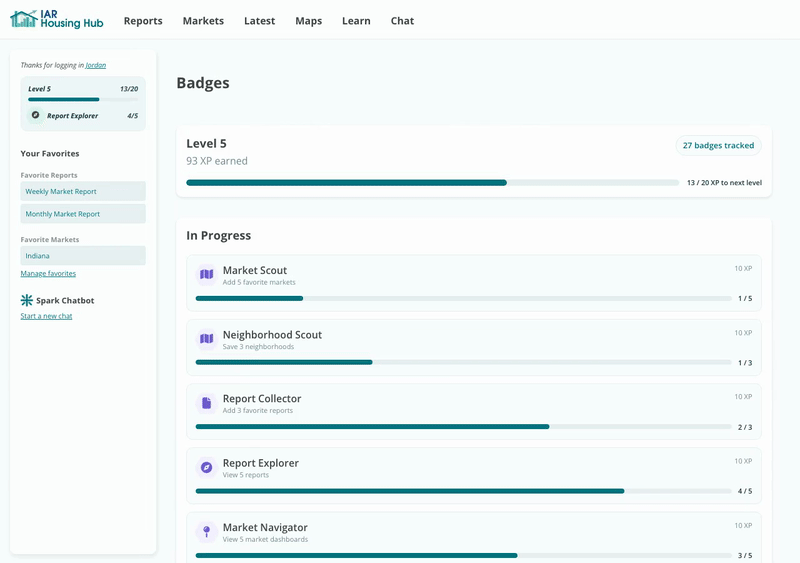800x563 pixels.
Task: Click the 2 / 3 Report Collector count
Action: 745,427
